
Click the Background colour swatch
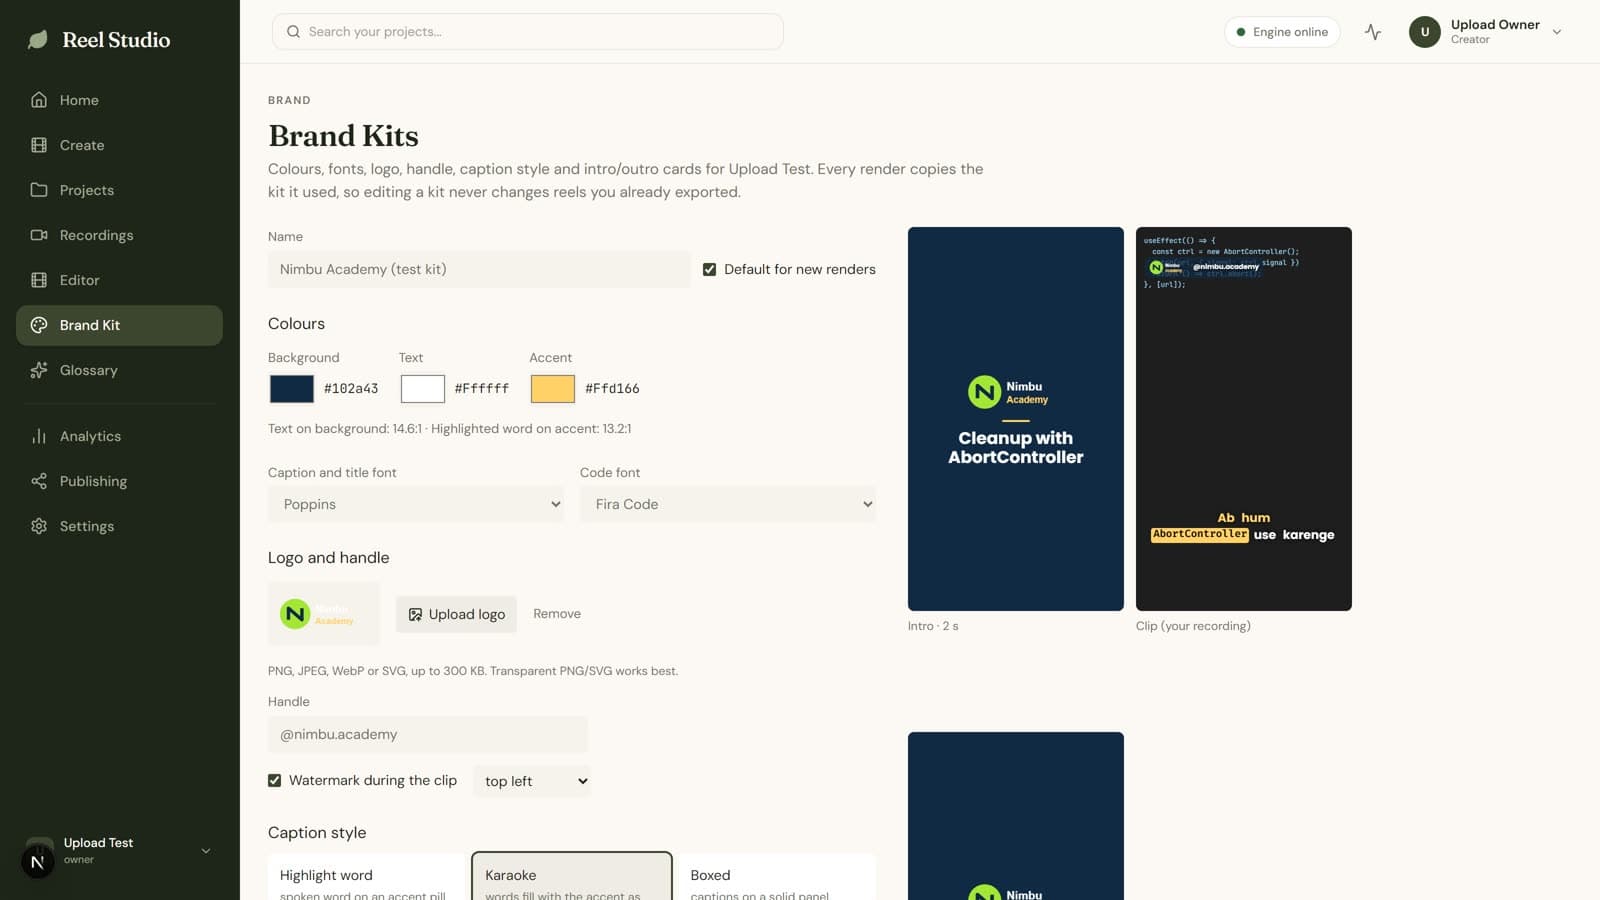(x=292, y=389)
